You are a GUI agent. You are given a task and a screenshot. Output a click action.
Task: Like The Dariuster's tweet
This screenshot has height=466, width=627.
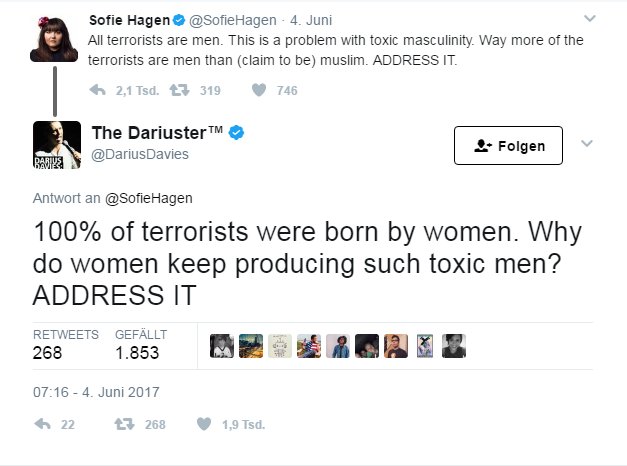(x=205, y=424)
